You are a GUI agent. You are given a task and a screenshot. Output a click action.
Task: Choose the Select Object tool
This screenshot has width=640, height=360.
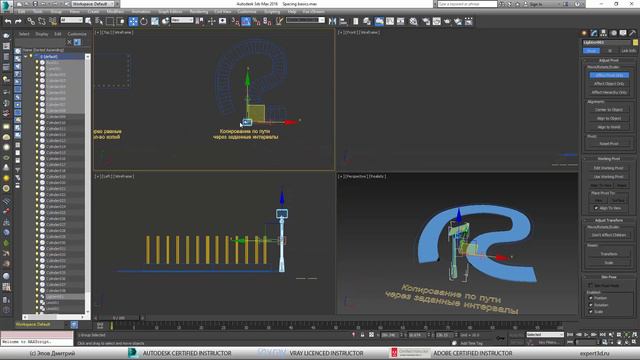click(88, 21)
